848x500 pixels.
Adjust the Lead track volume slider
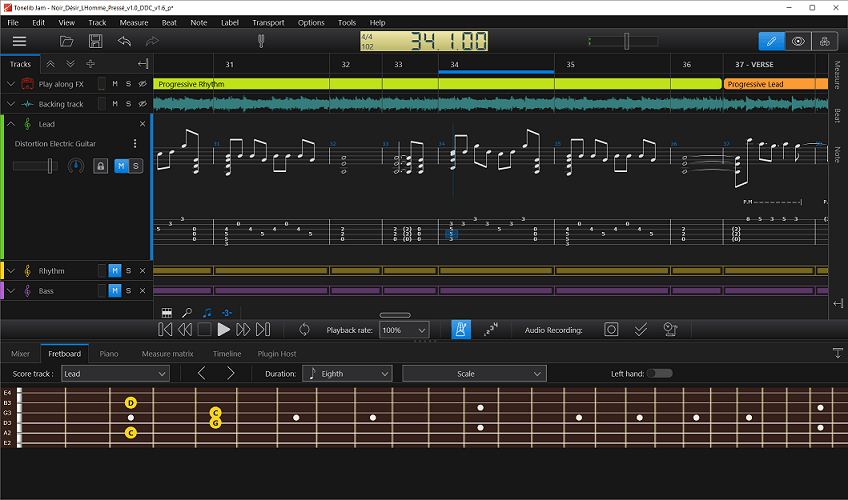(x=50, y=165)
